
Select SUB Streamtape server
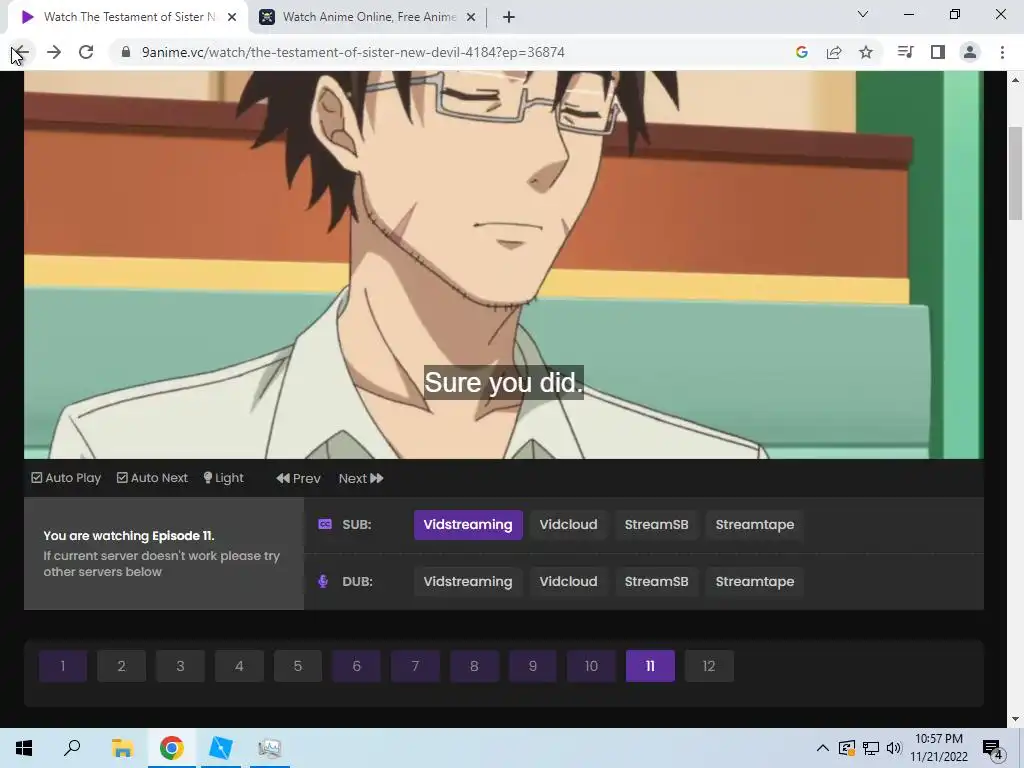click(x=755, y=525)
